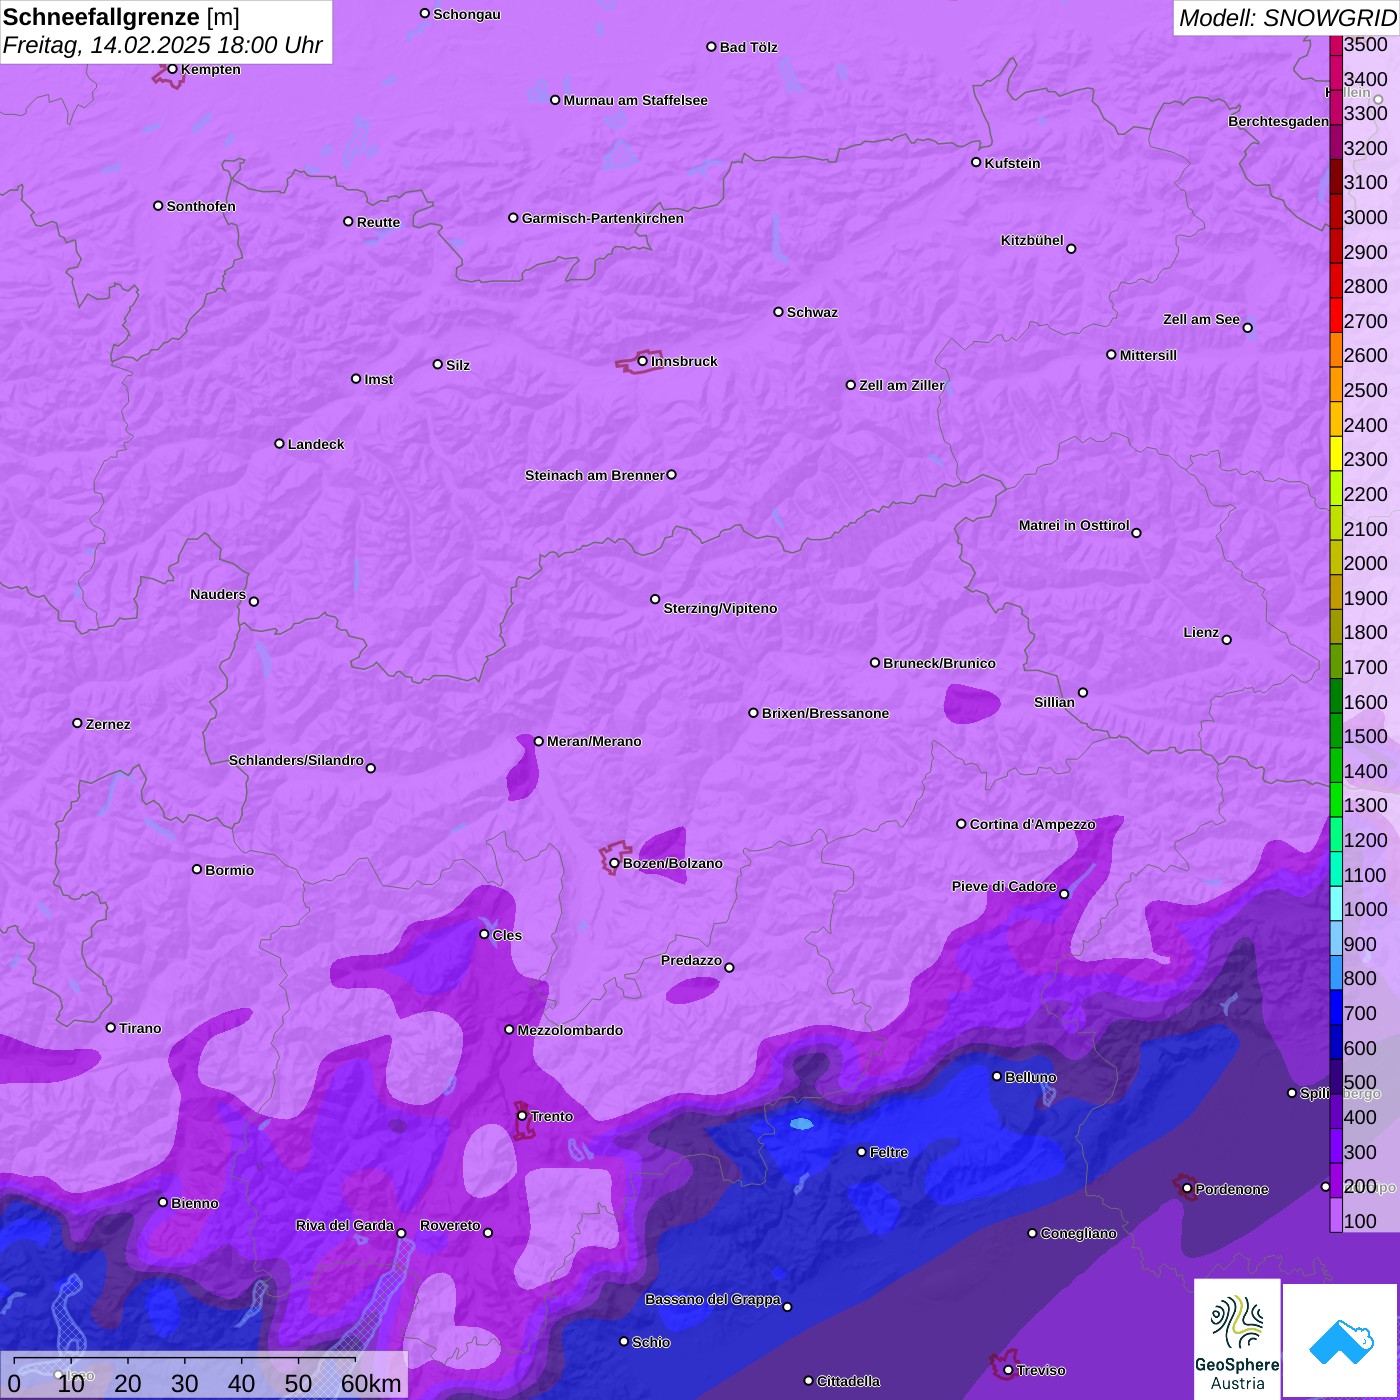Click the legend value 2000
This screenshot has height=1400, width=1400.
coord(1366,563)
